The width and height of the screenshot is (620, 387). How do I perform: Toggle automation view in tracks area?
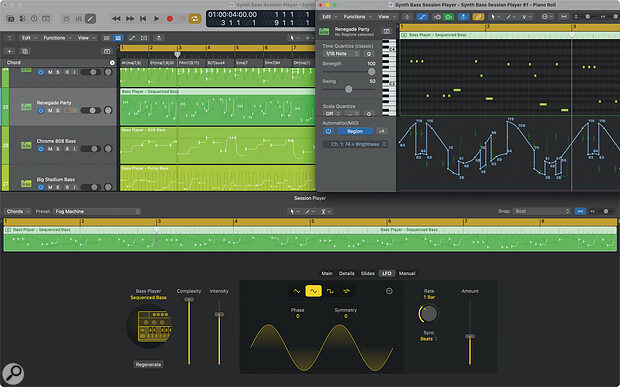pos(132,38)
